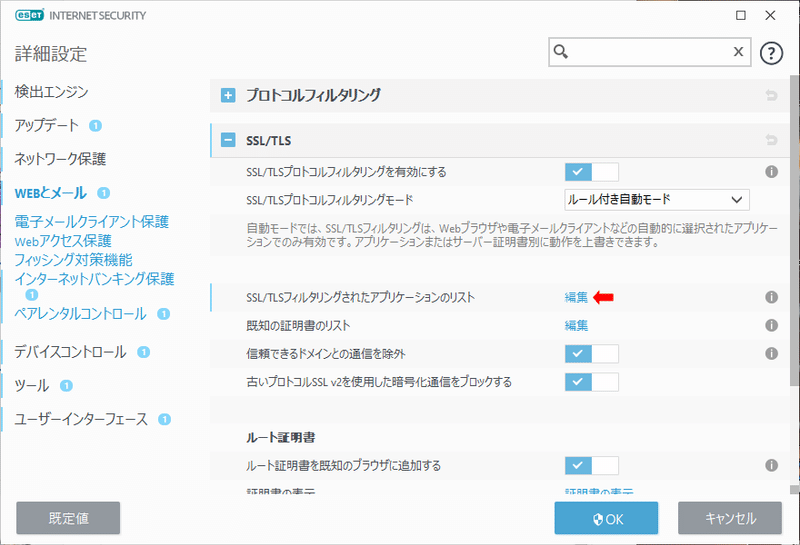Screen dimensions: 800x545
Task: Open インターネットバンキング保護 subsection
Action: tap(94, 279)
